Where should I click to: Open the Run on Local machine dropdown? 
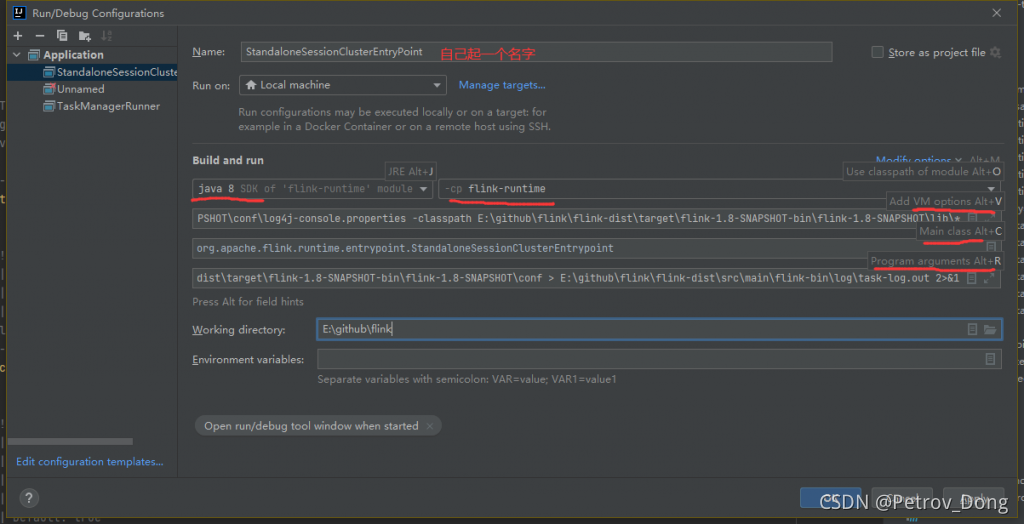(343, 85)
